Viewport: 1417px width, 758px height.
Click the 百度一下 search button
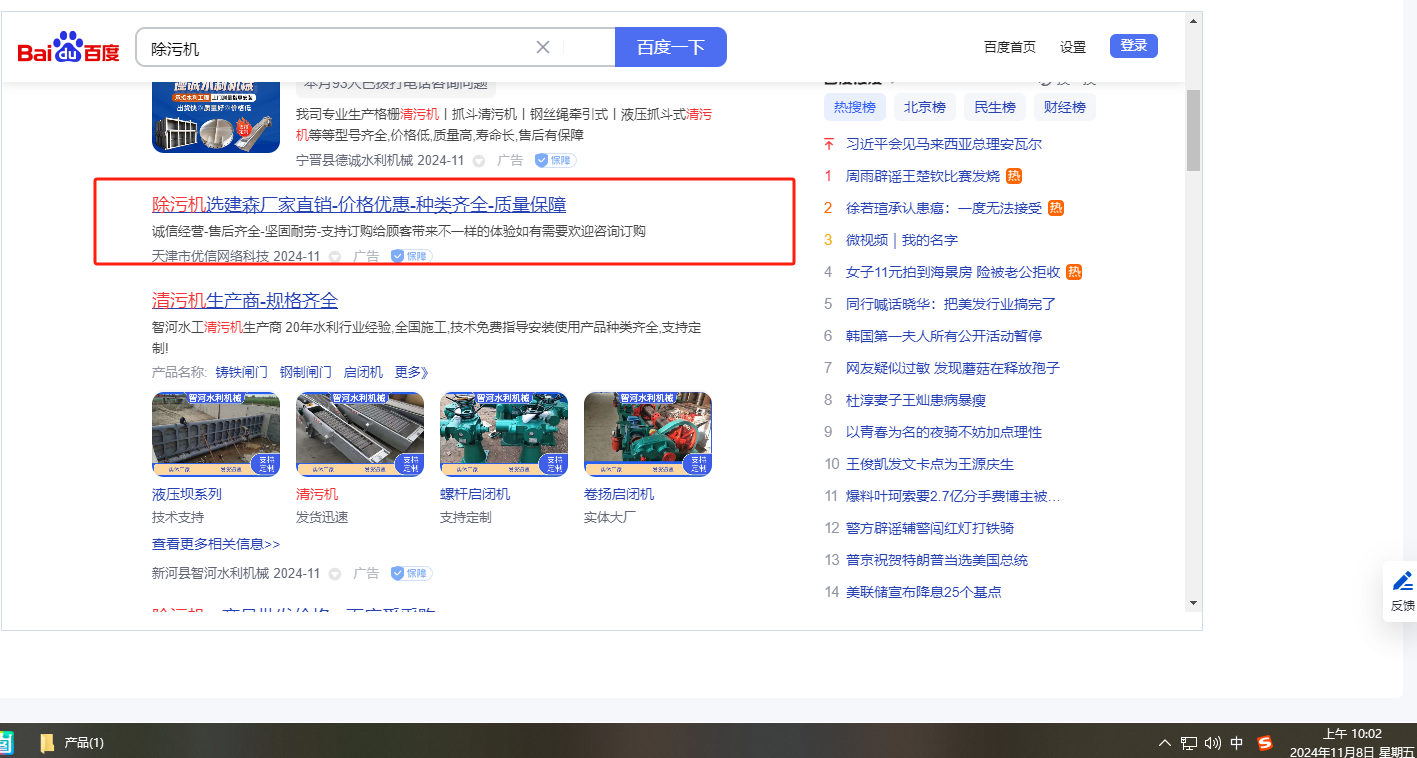(x=670, y=47)
